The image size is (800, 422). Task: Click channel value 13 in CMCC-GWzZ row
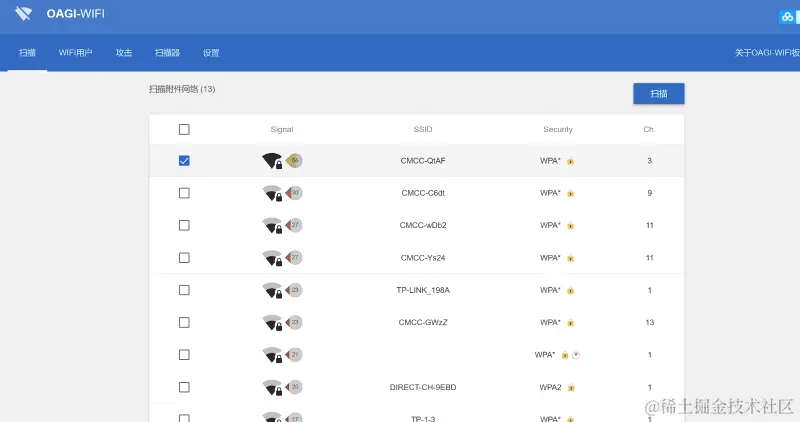(x=649, y=322)
